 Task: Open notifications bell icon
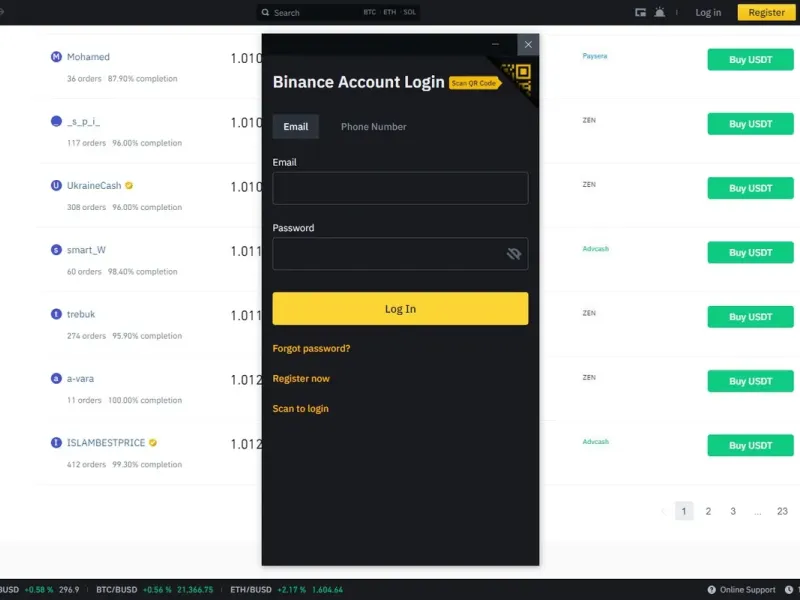(659, 12)
